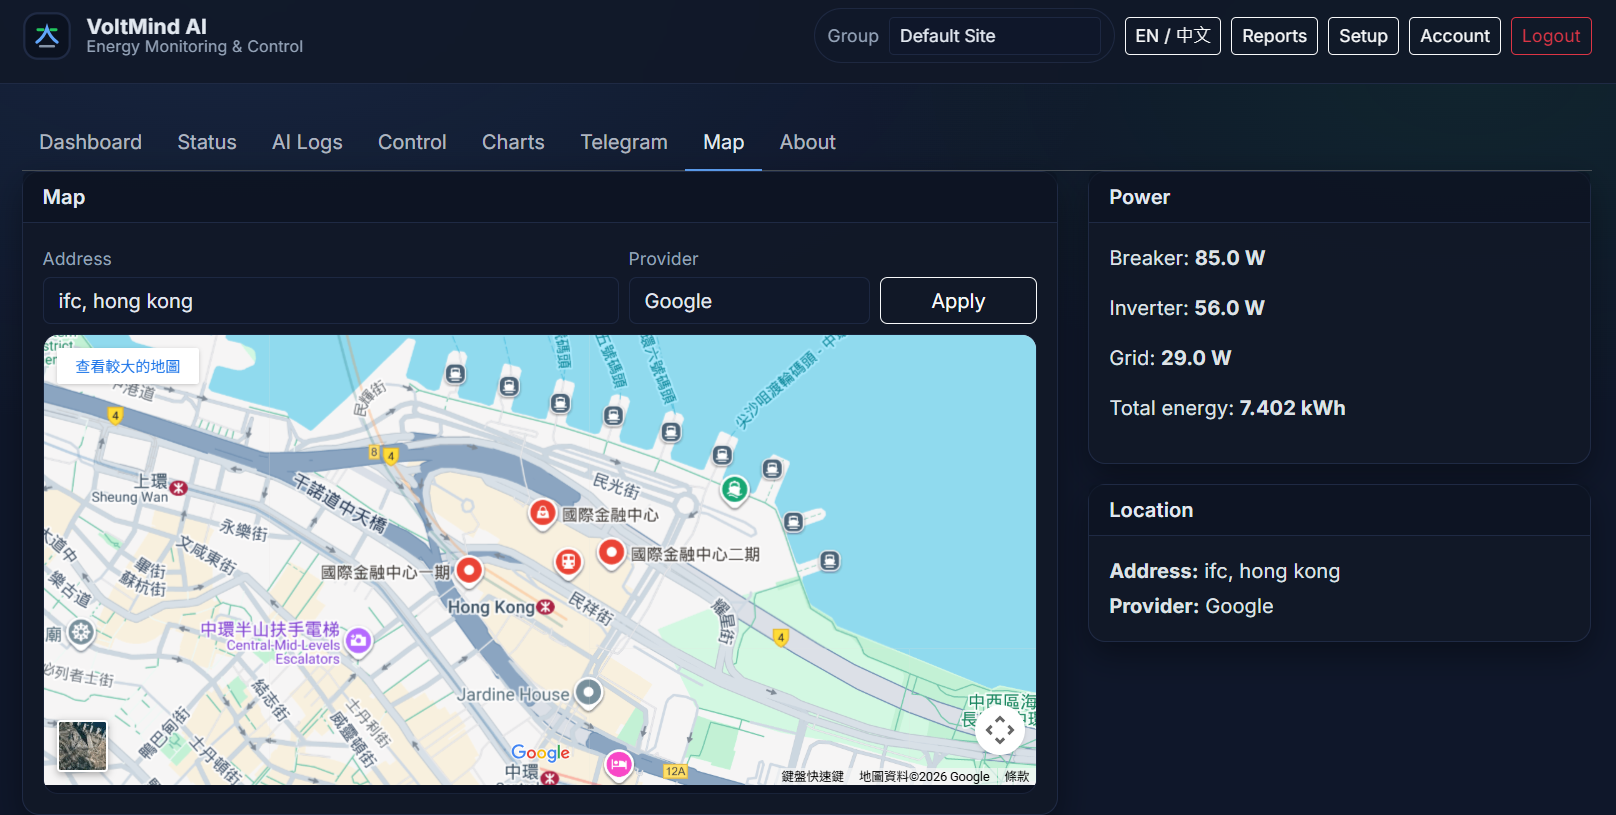Click the Address: ifc, hong kong location text

click(x=1225, y=571)
